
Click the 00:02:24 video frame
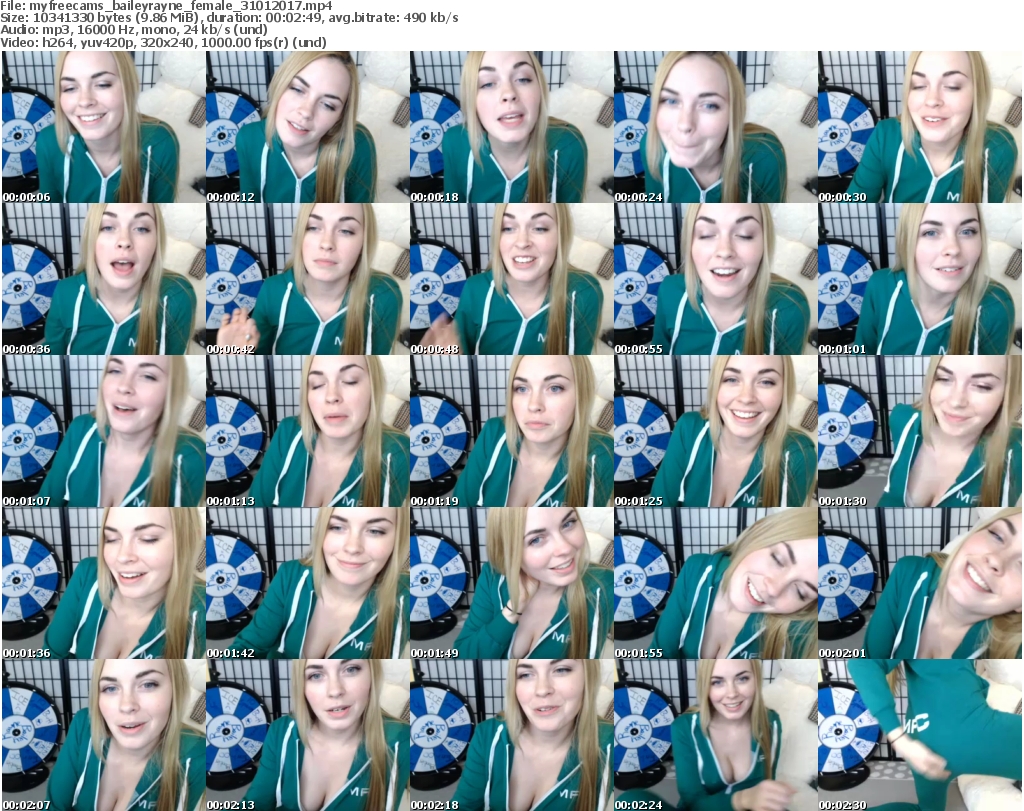pos(715,735)
